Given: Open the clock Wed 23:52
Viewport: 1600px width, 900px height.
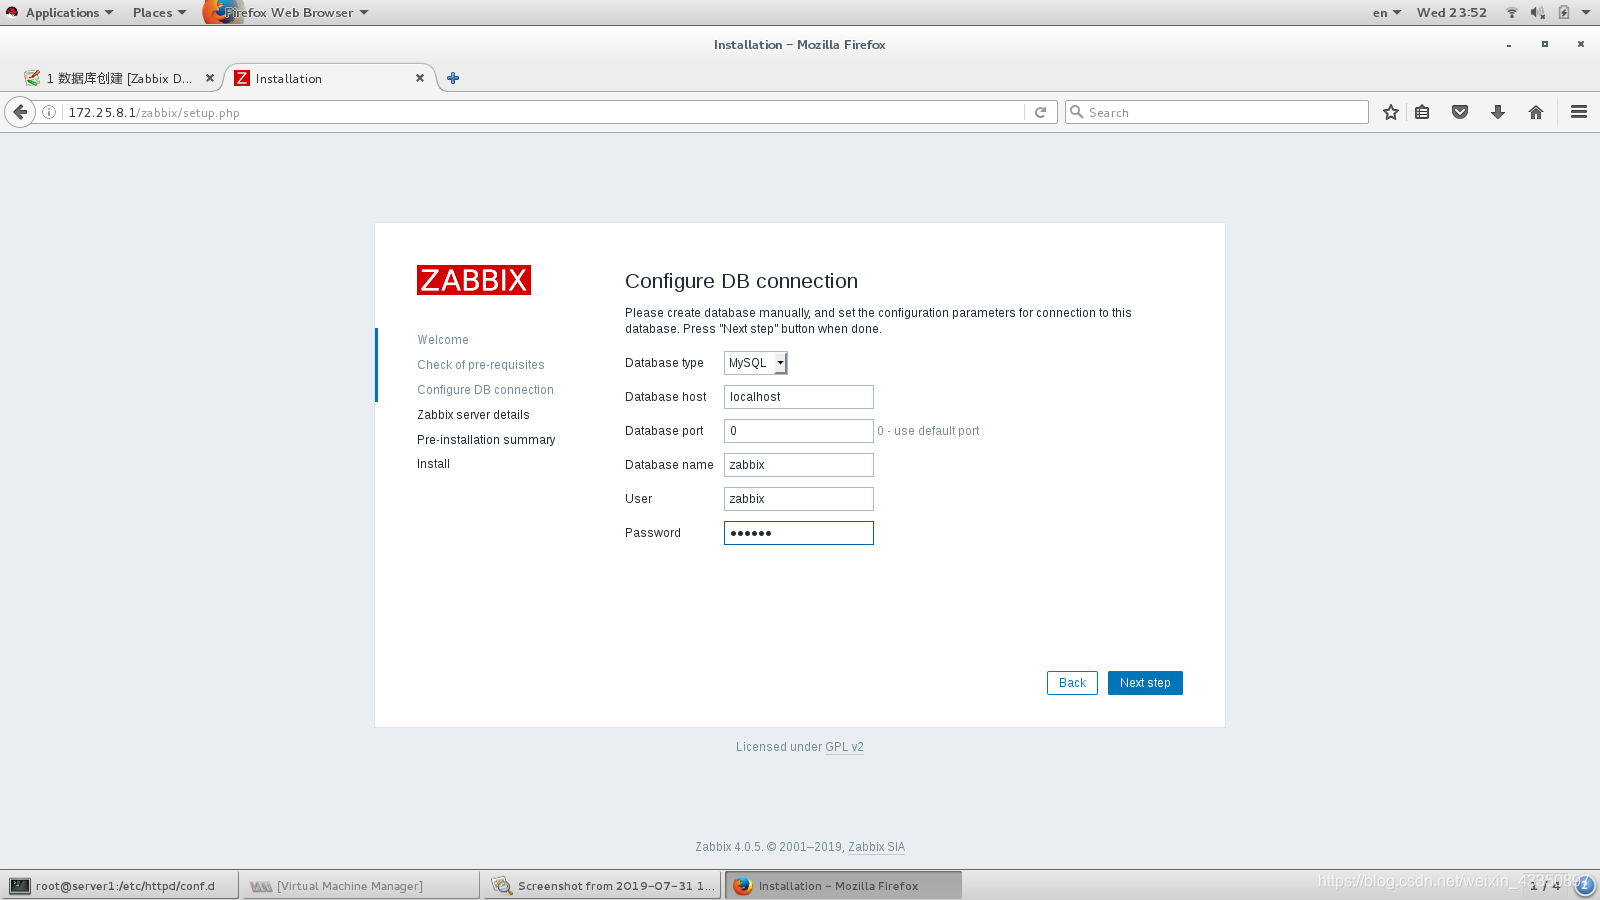Looking at the screenshot, I should [x=1451, y=12].
